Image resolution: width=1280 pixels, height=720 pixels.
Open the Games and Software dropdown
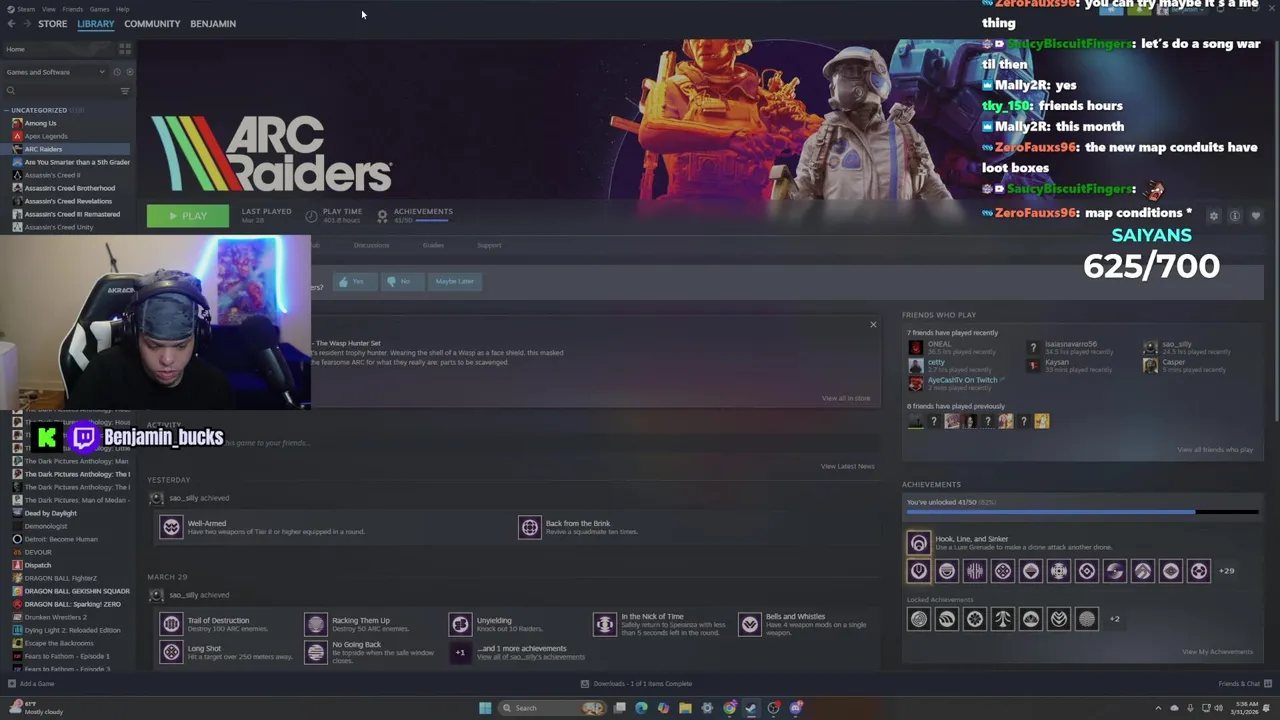(55, 72)
